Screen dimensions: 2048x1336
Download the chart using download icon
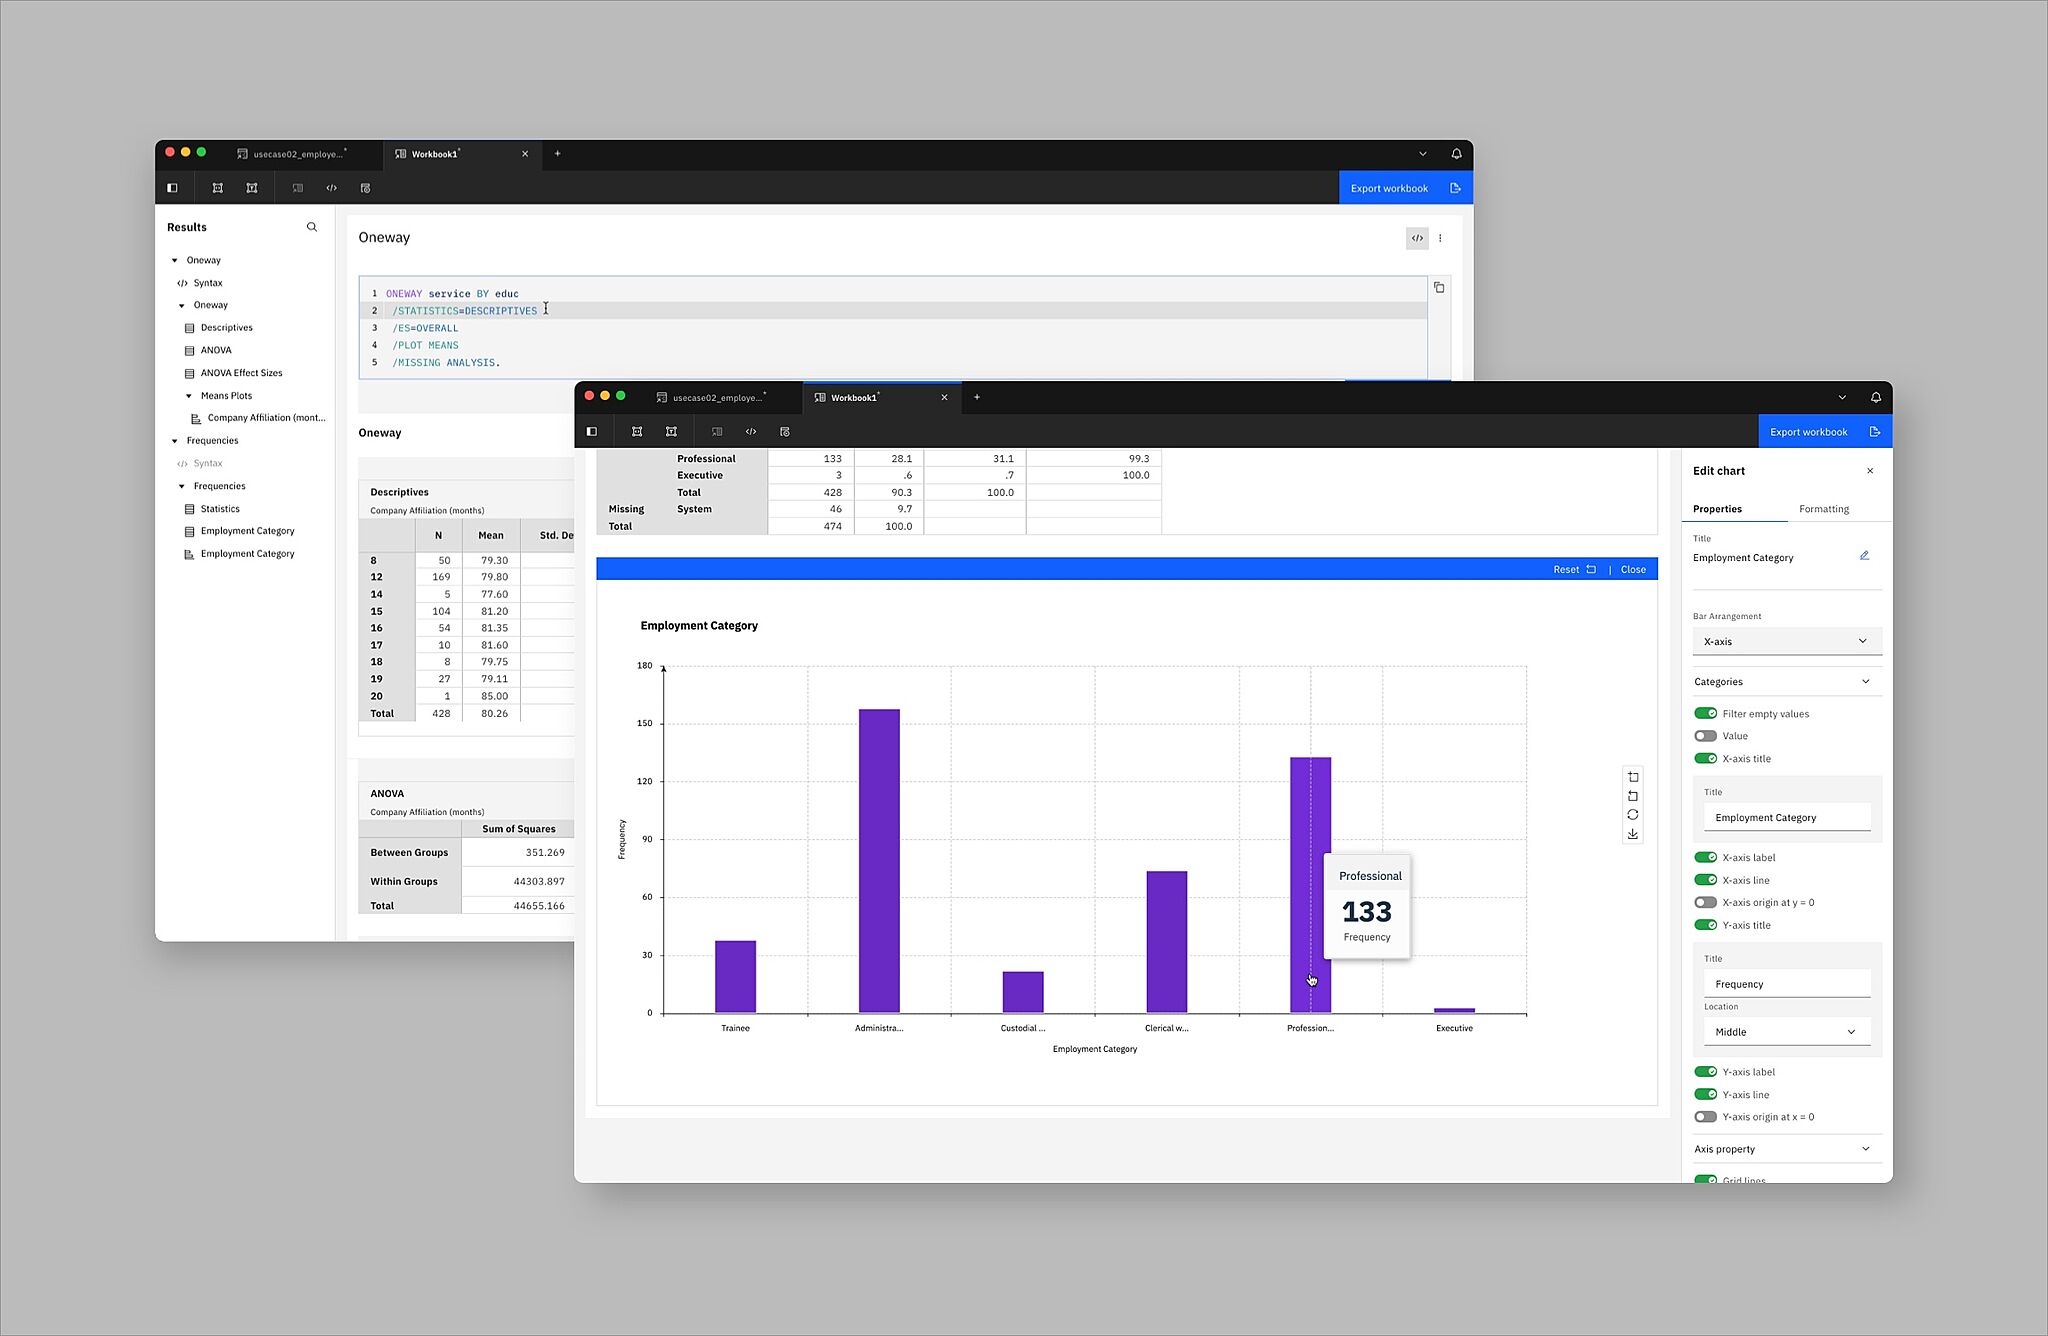1633,834
